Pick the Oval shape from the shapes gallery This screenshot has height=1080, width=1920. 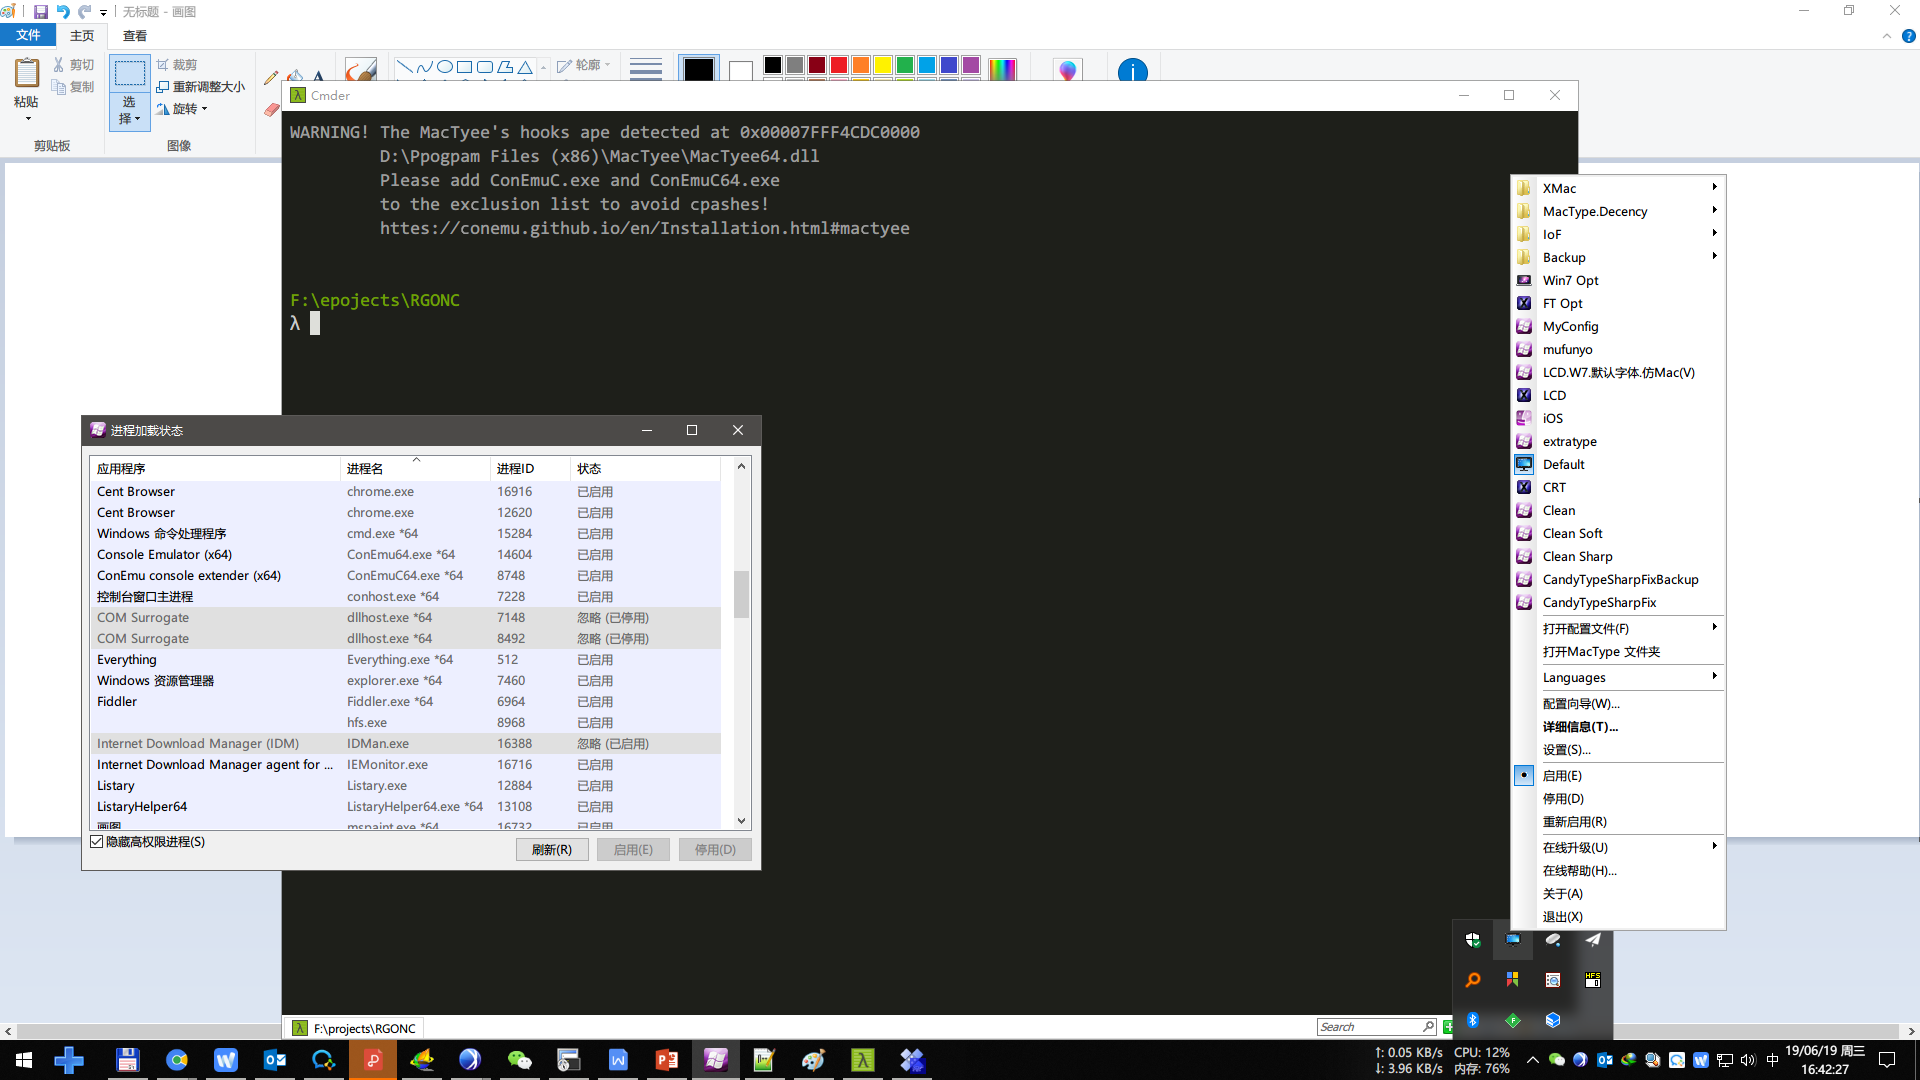click(x=445, y=66)
